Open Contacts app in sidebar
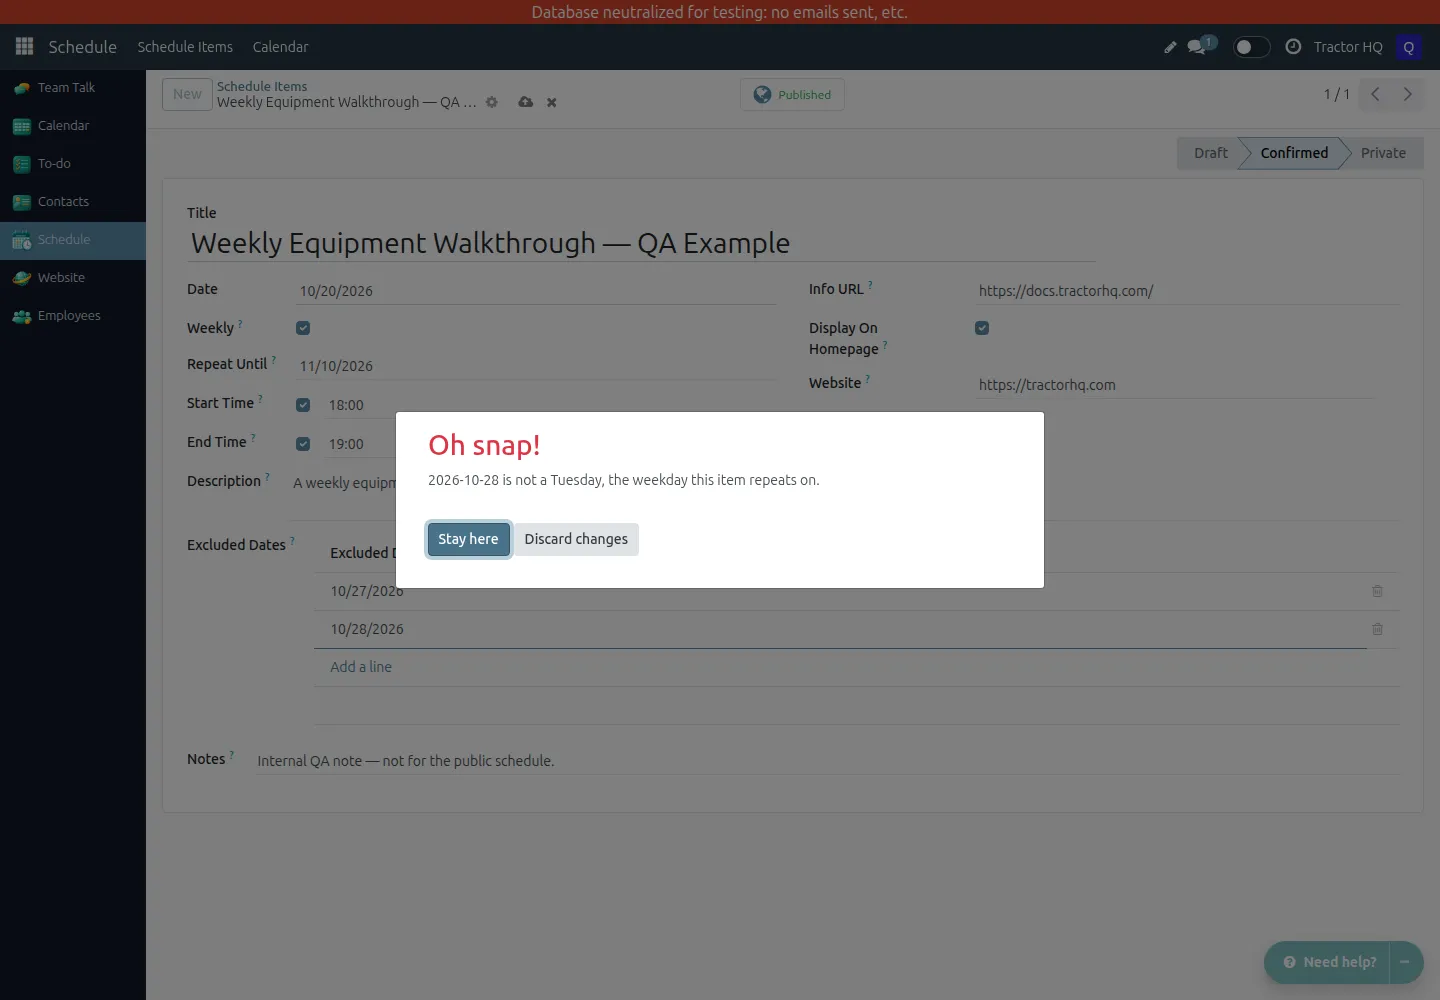 point(73,202)
